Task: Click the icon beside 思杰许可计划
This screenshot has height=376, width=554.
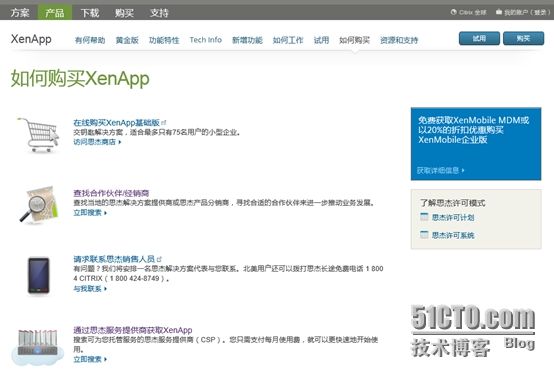Action: tap(424, 217)
